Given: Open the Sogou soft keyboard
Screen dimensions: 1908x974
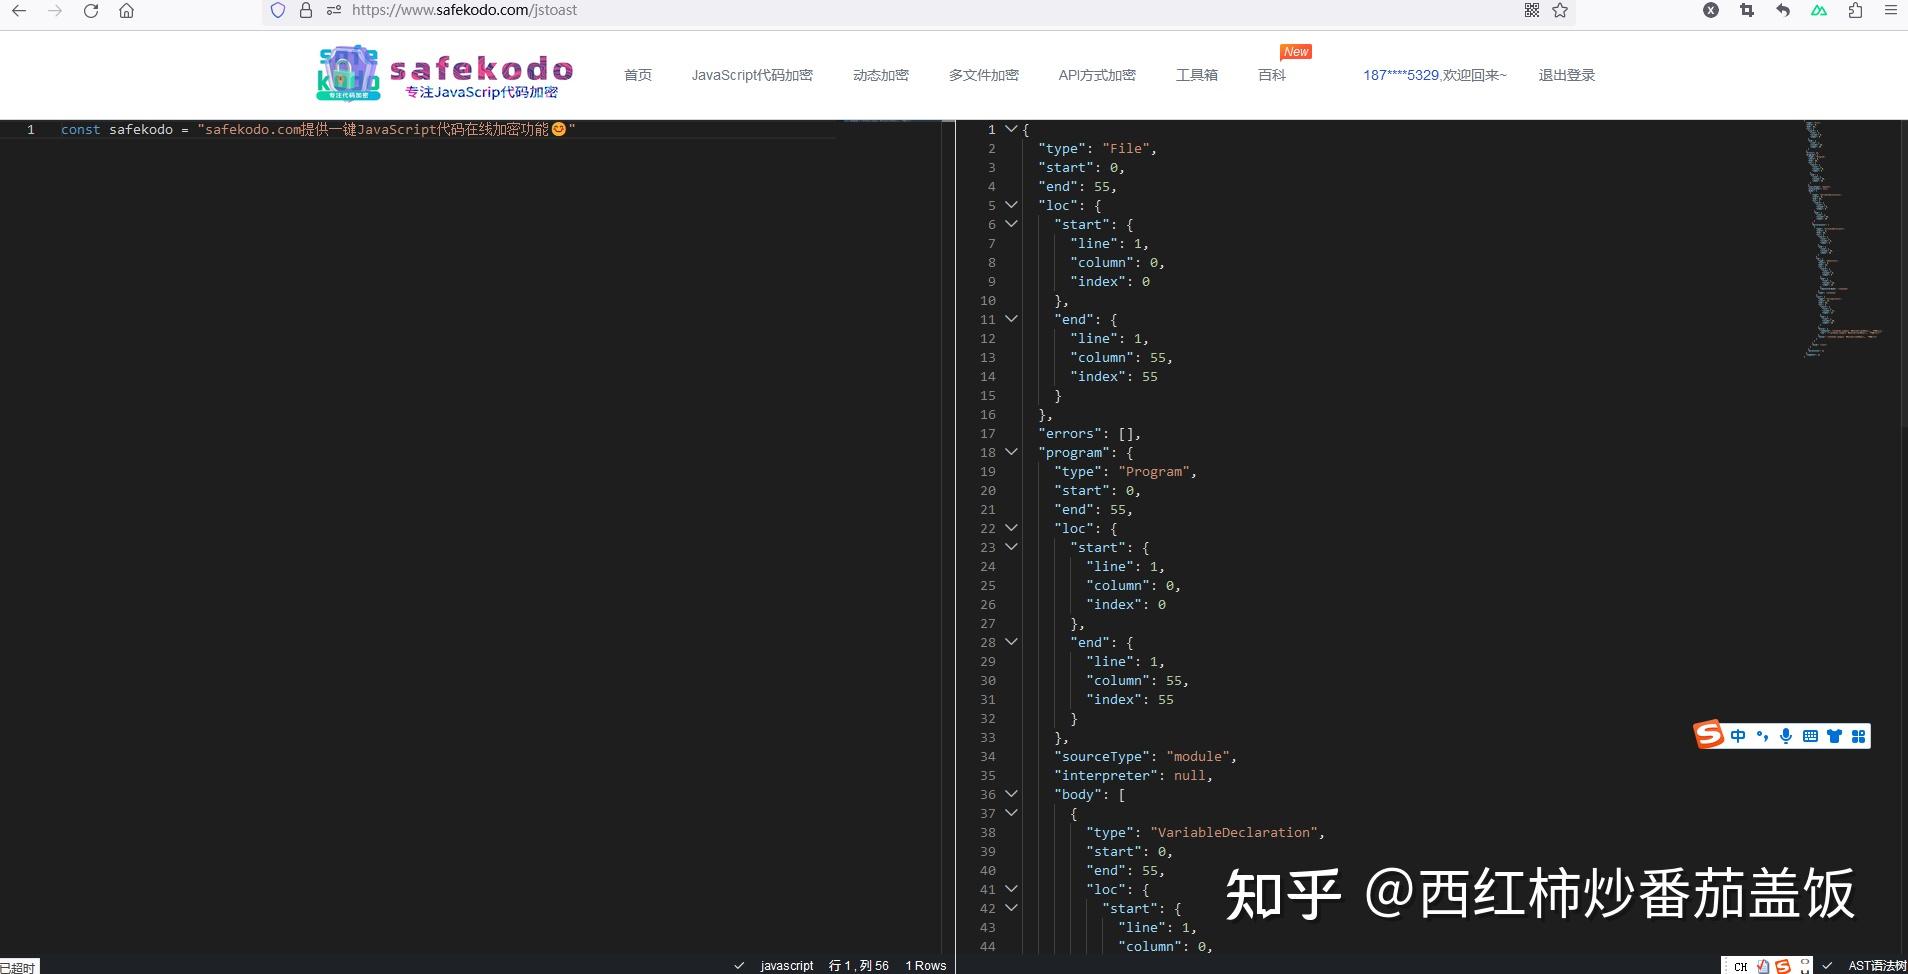Looking at the screenshot, I should point(1811,736).
